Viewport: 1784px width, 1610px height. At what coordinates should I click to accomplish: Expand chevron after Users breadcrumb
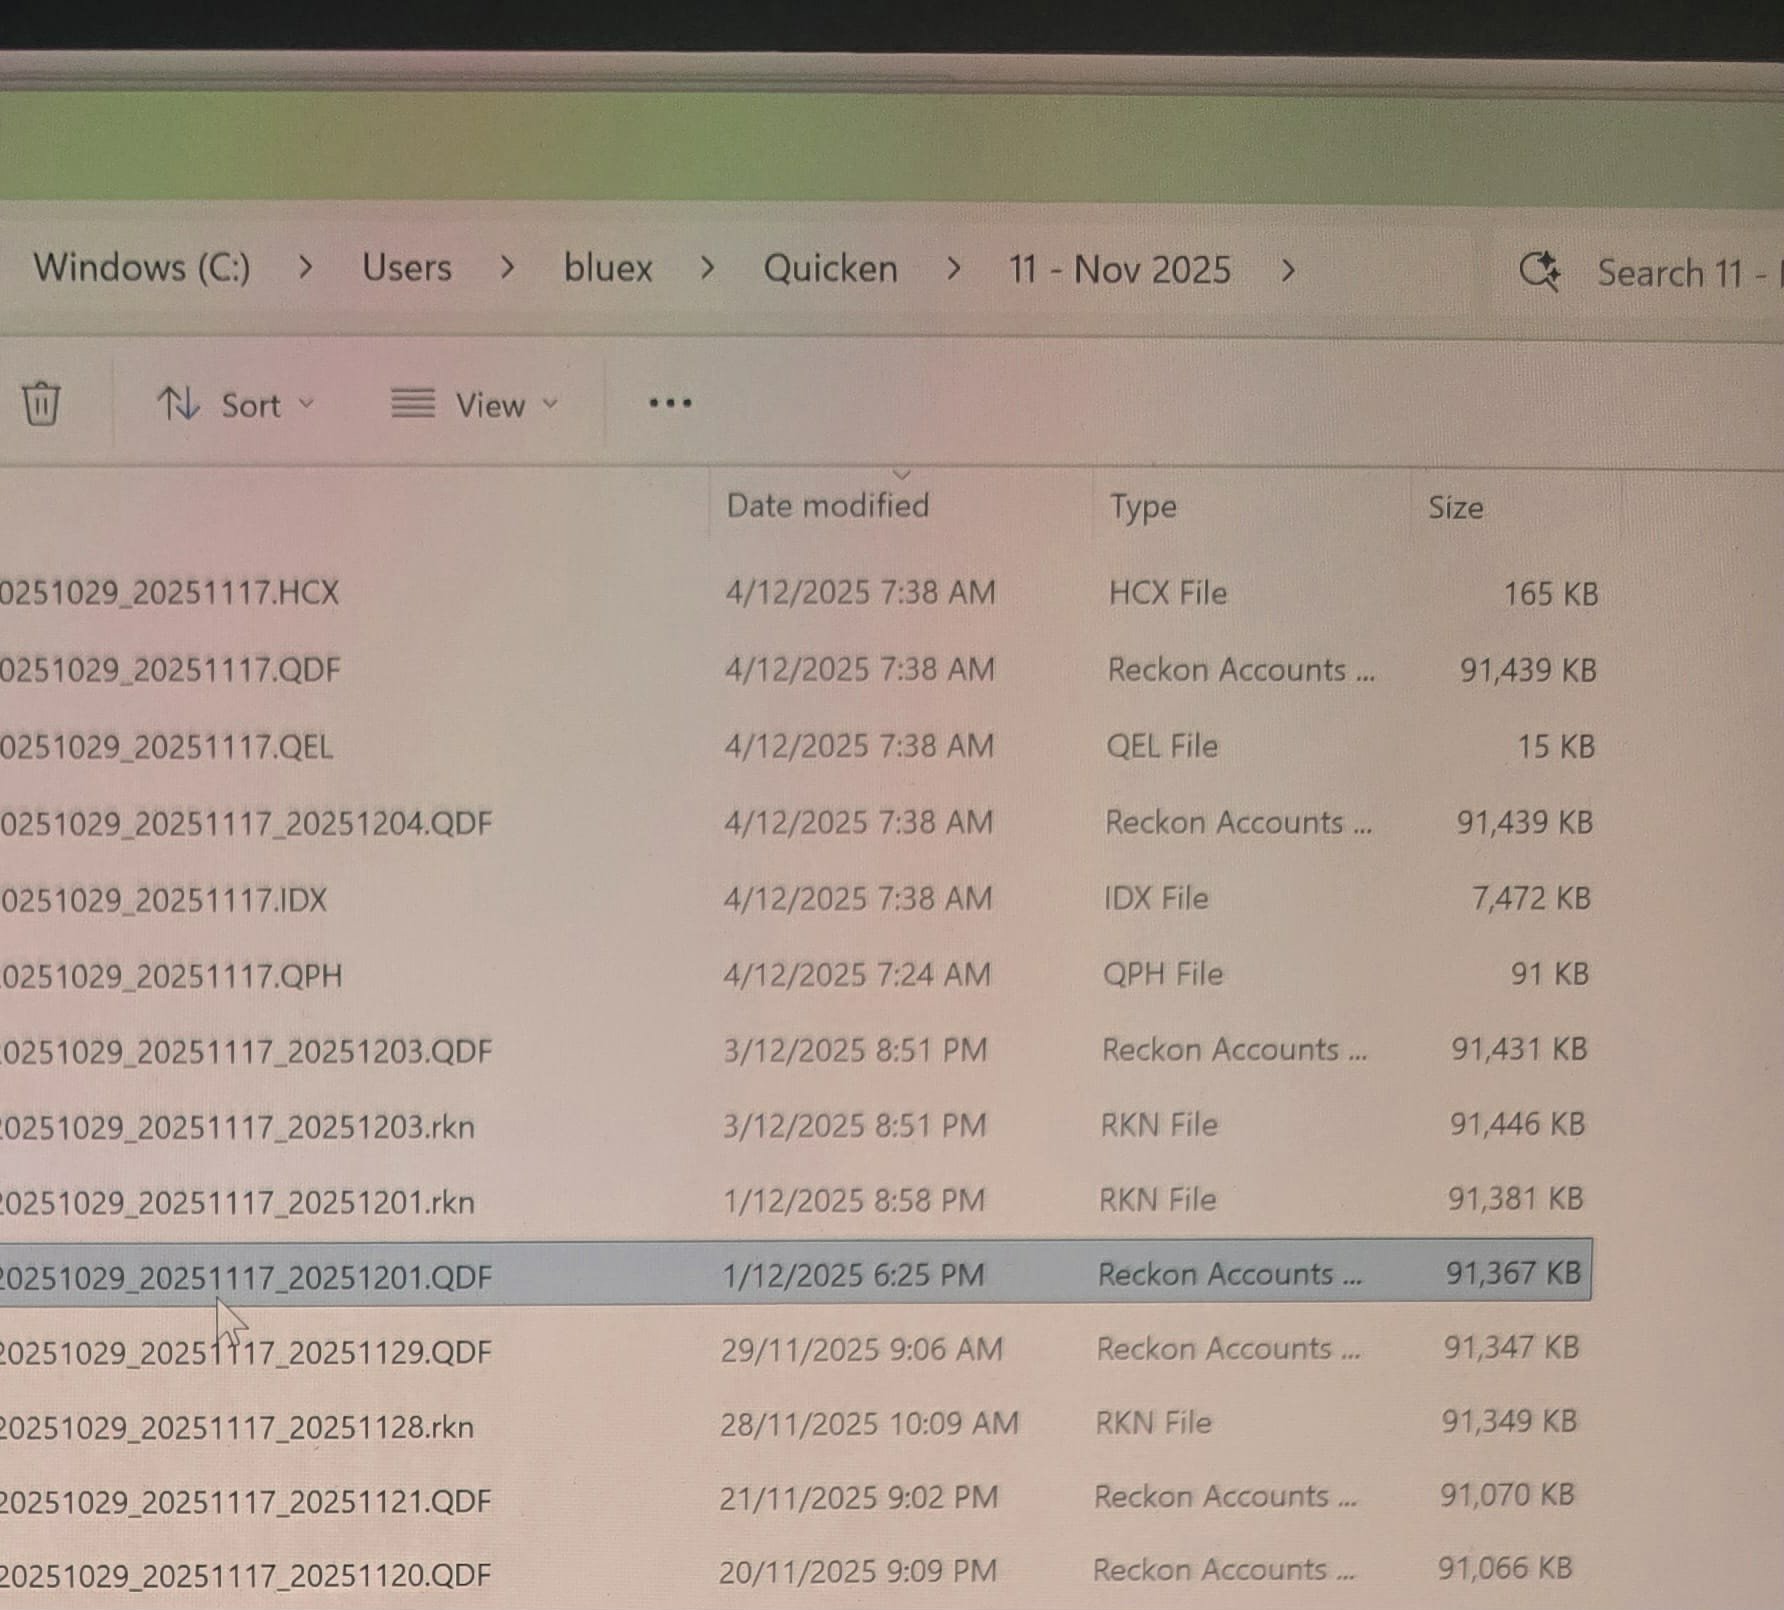(508, 268)
